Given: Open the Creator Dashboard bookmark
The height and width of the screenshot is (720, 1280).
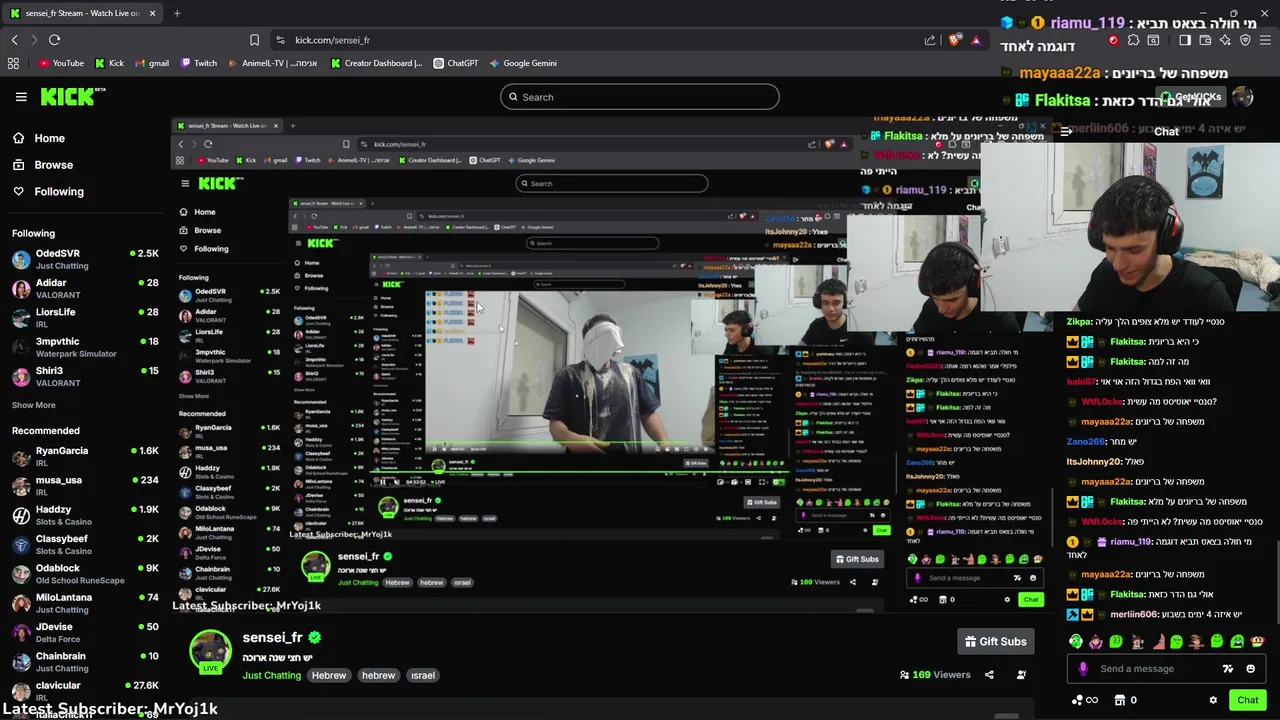Looking at the screenshot, I should coord(376,63).
